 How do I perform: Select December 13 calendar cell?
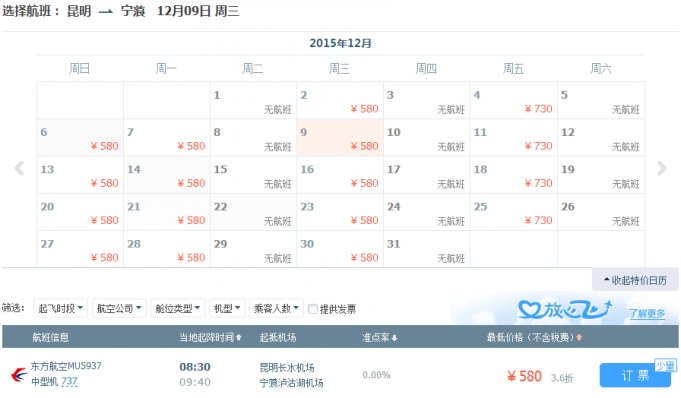(x=80, y=175)
